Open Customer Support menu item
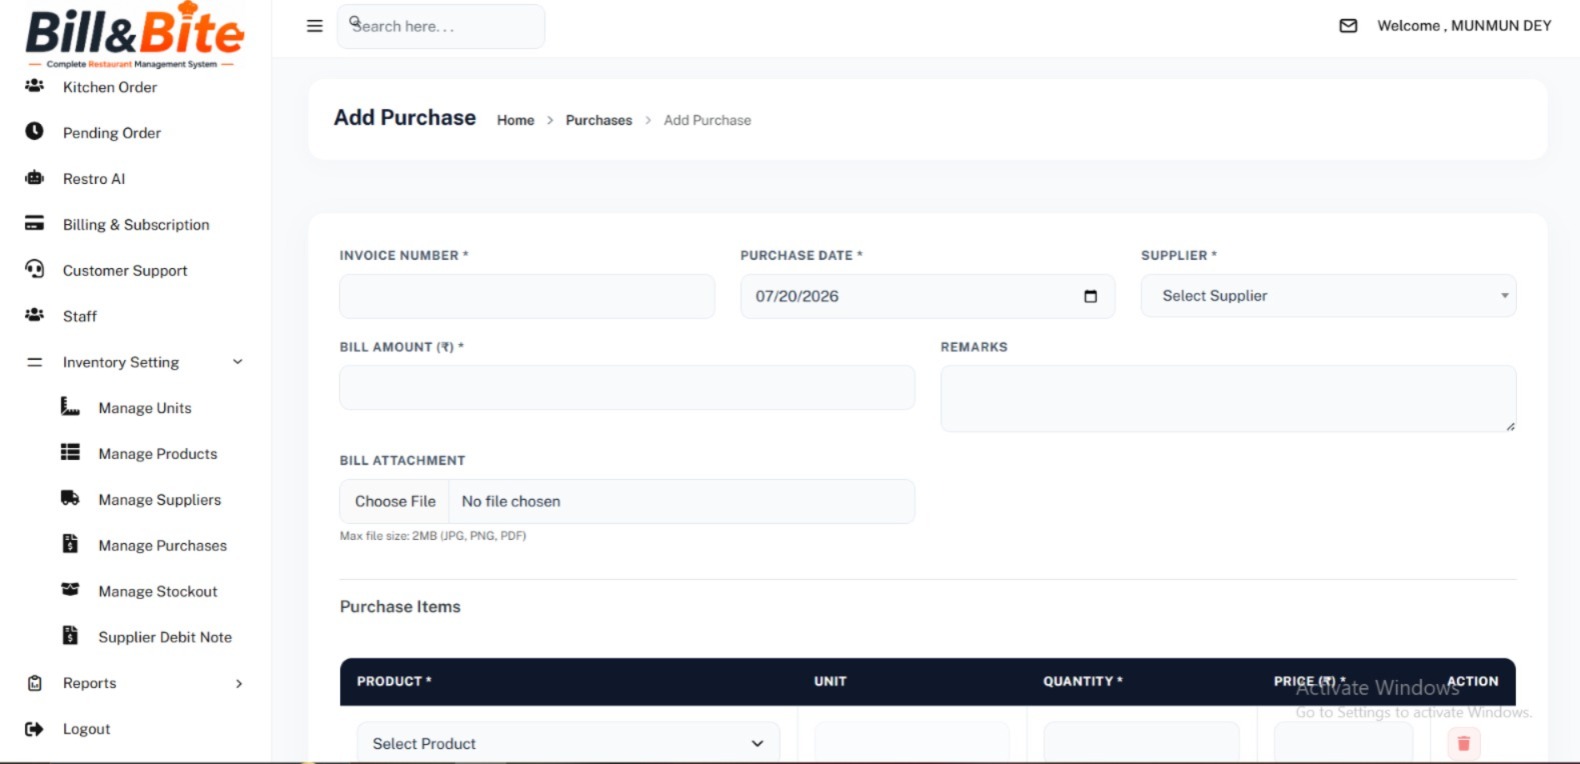1580x764 pixels. pos(125,271)
